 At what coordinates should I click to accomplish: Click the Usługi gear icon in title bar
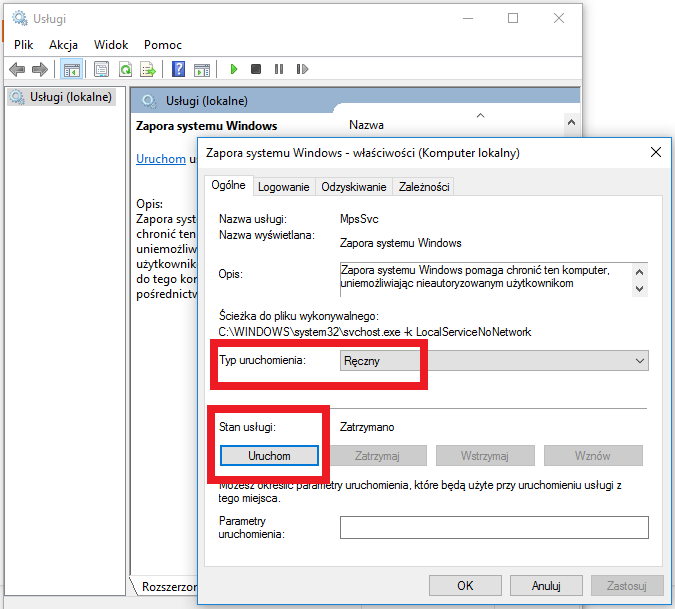point(20,18)
